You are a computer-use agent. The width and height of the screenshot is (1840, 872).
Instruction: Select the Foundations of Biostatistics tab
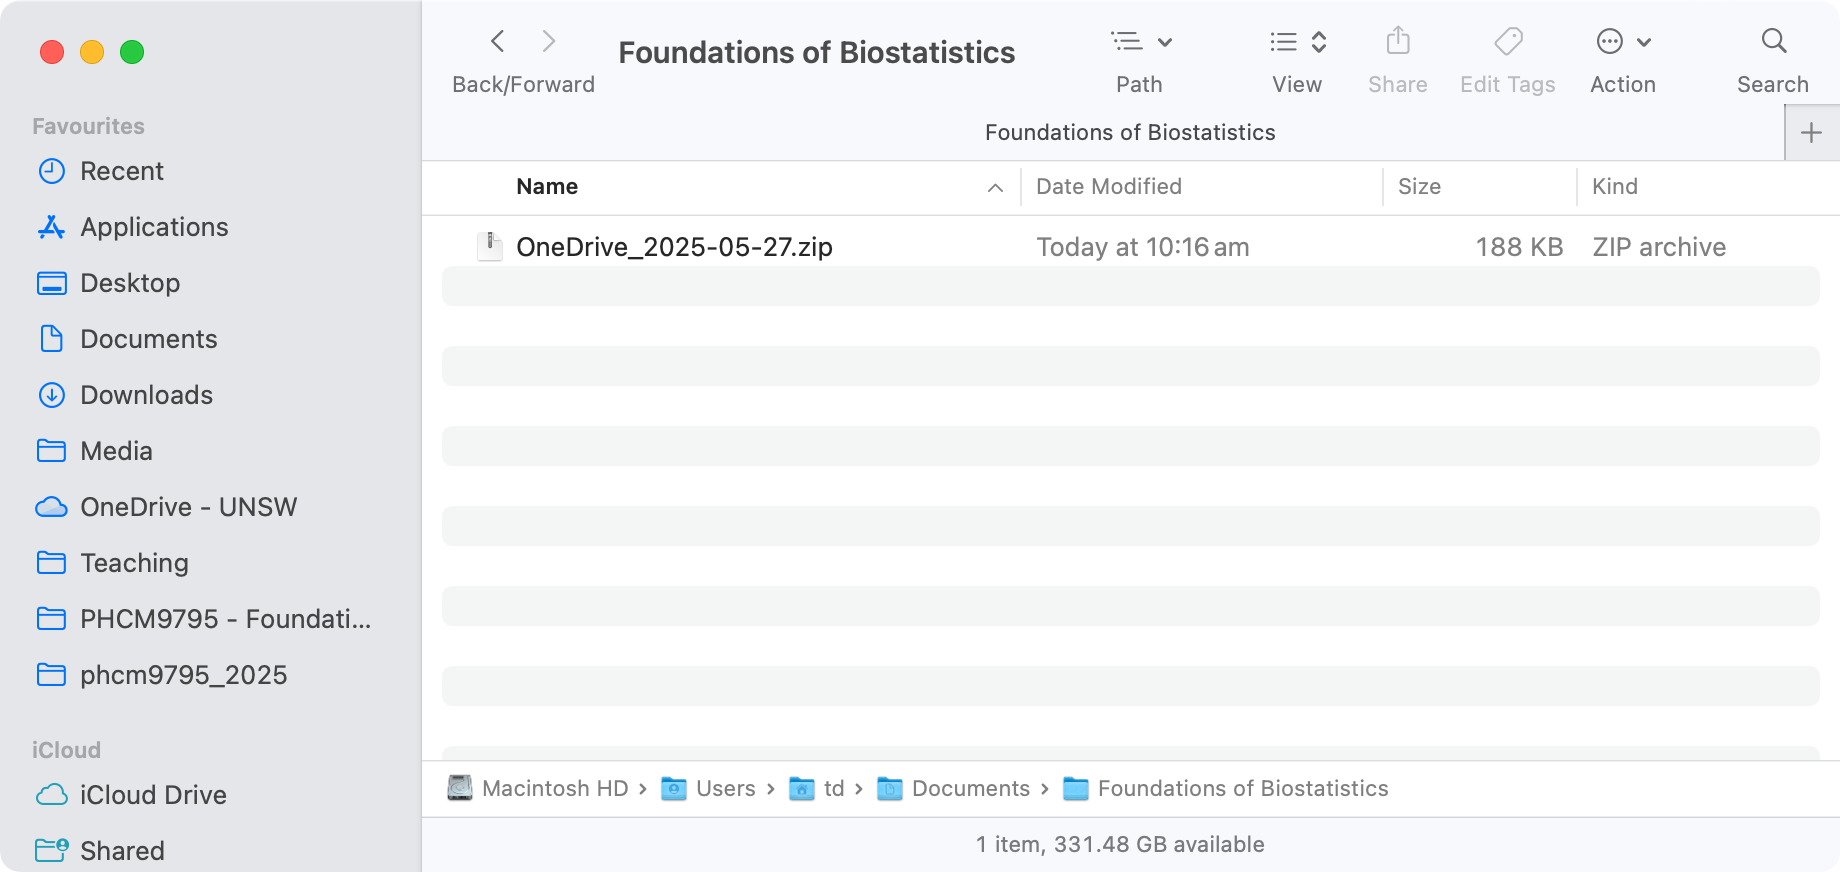click(1129, 133)
